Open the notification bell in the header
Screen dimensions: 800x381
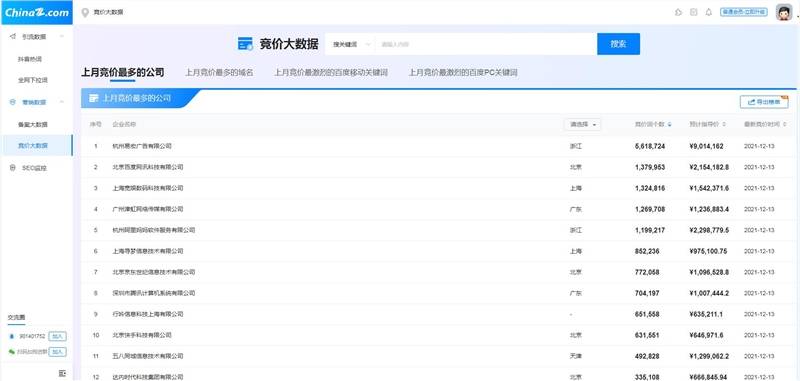point(708,12)
